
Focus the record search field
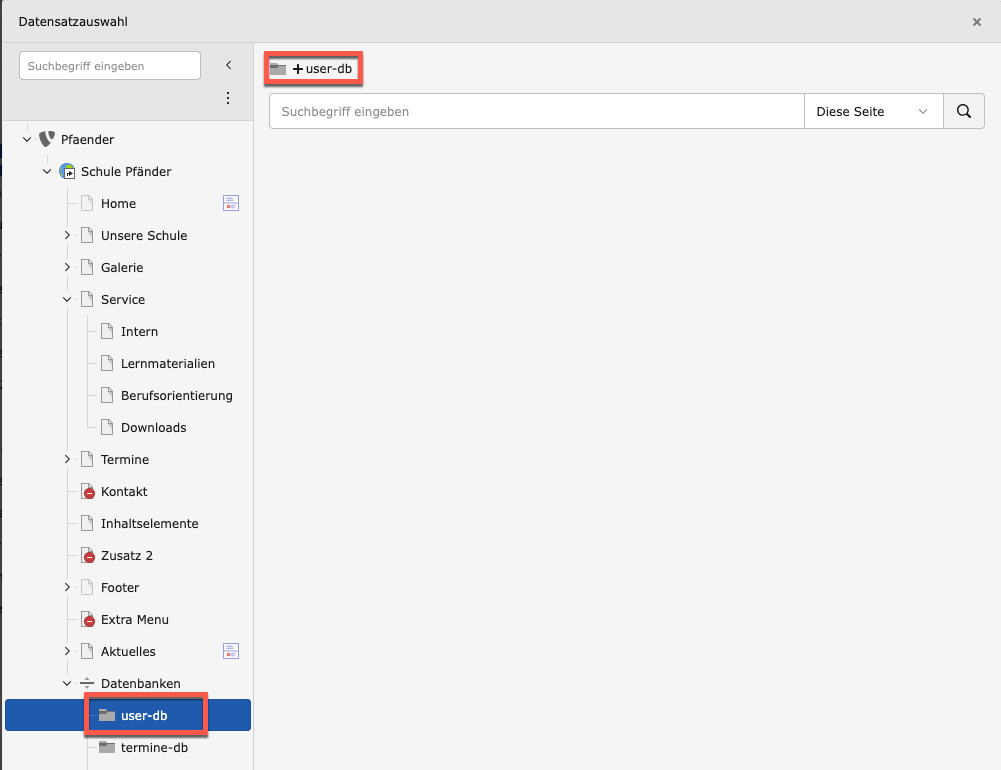pos(536,111)
